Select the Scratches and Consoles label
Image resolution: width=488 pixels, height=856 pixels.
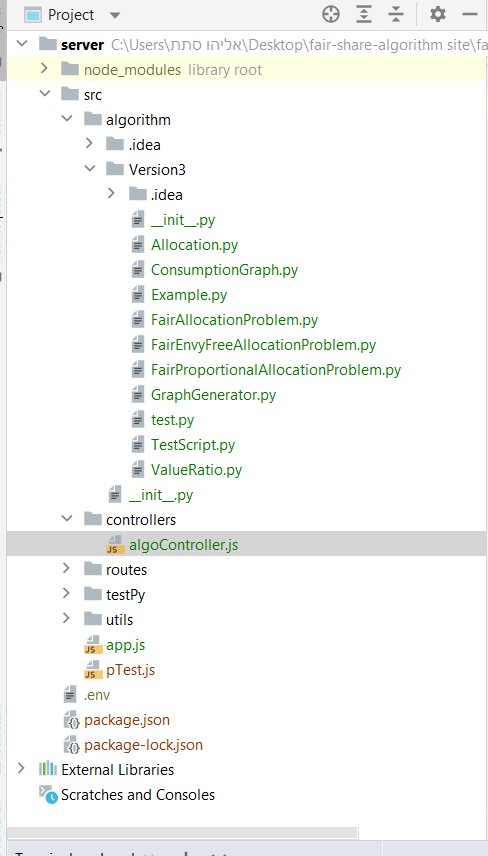pyautogui.click(x=138, y=795)
